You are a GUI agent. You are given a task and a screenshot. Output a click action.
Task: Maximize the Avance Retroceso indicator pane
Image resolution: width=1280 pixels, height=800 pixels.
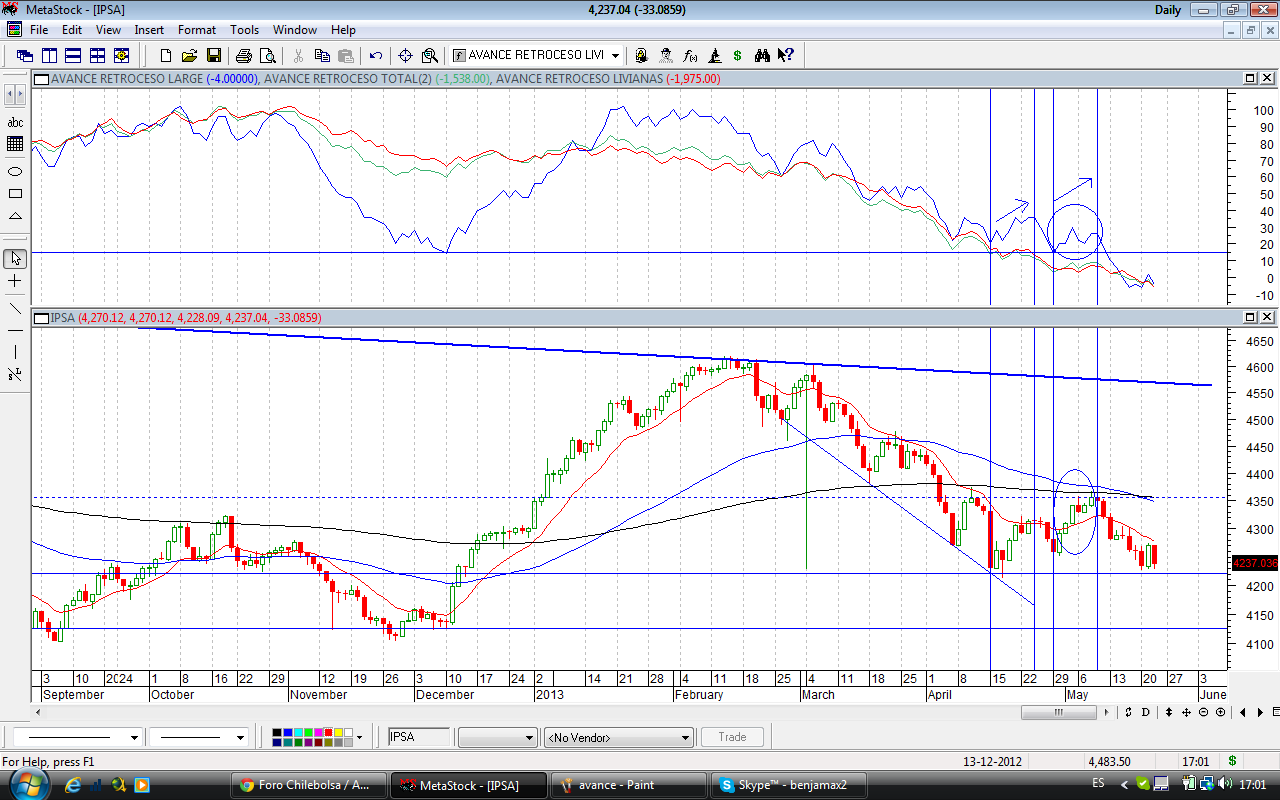1250,78
